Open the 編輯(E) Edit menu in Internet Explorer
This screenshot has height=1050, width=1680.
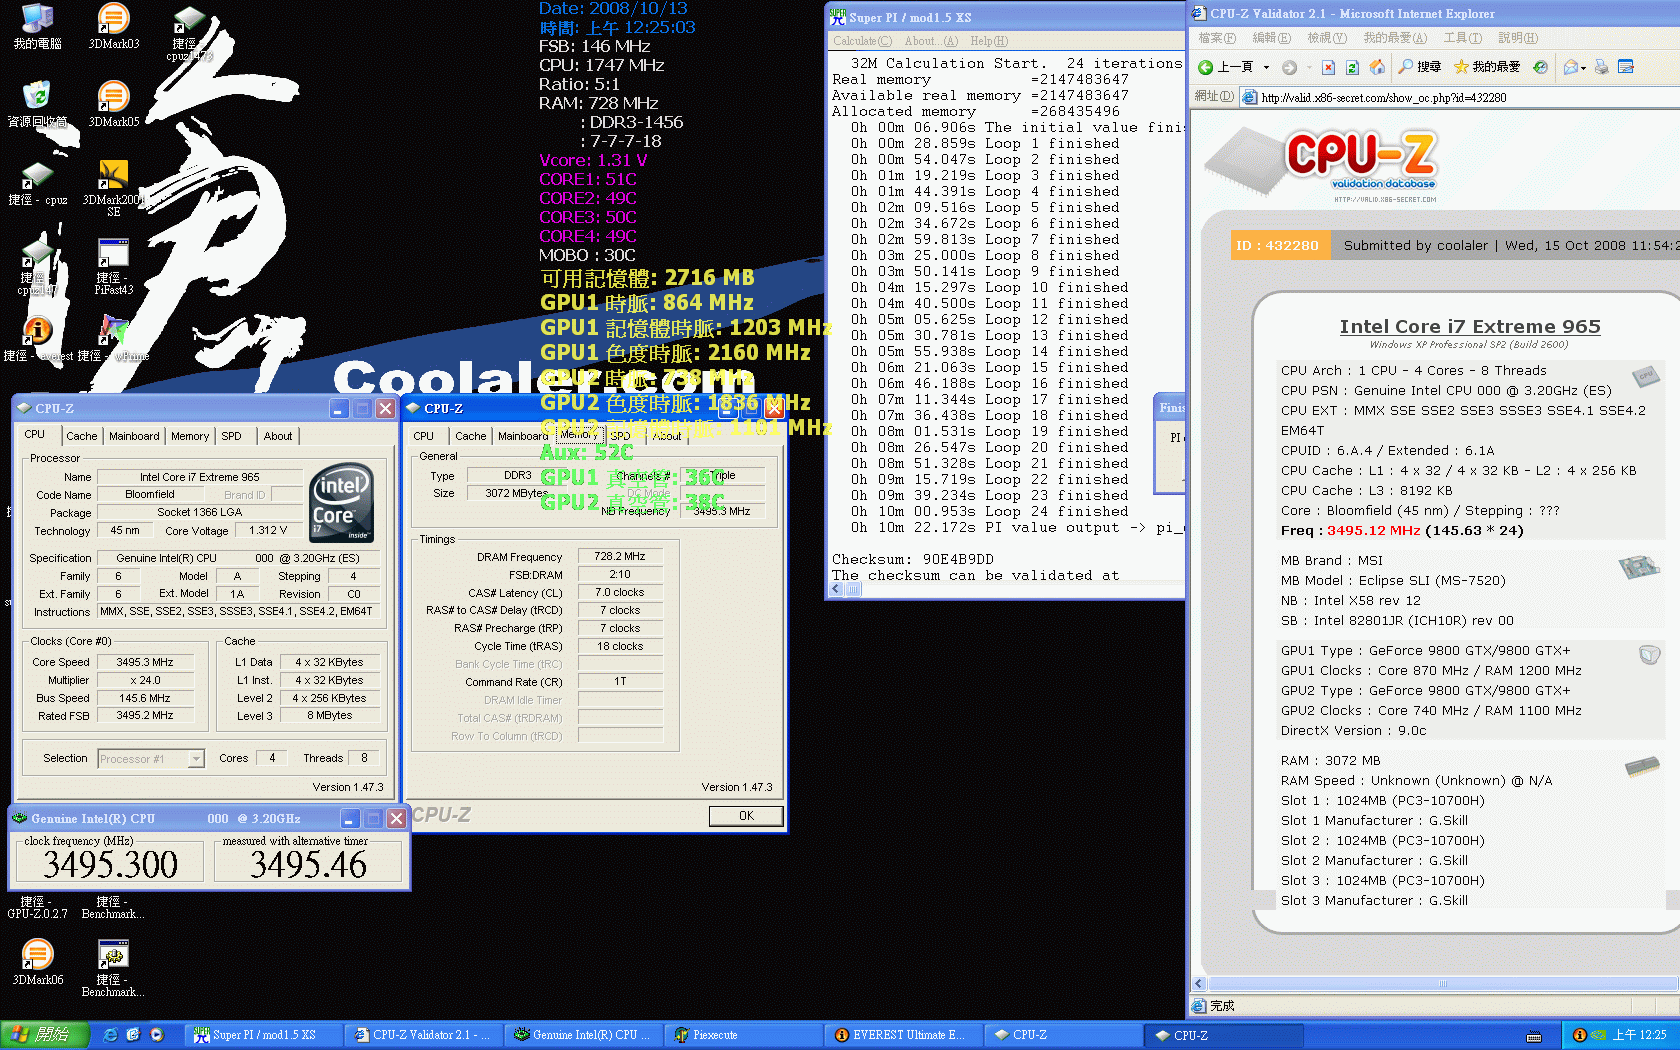point(1271,38)
